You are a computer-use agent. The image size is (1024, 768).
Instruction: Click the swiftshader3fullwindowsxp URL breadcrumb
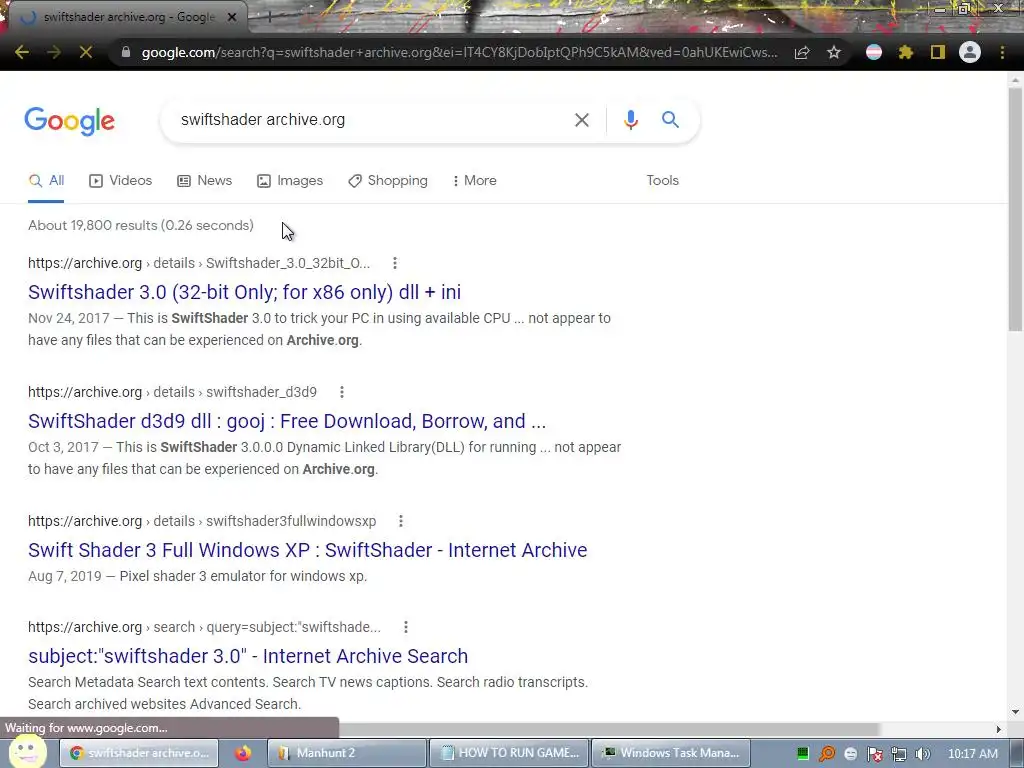tap(202, 521)
